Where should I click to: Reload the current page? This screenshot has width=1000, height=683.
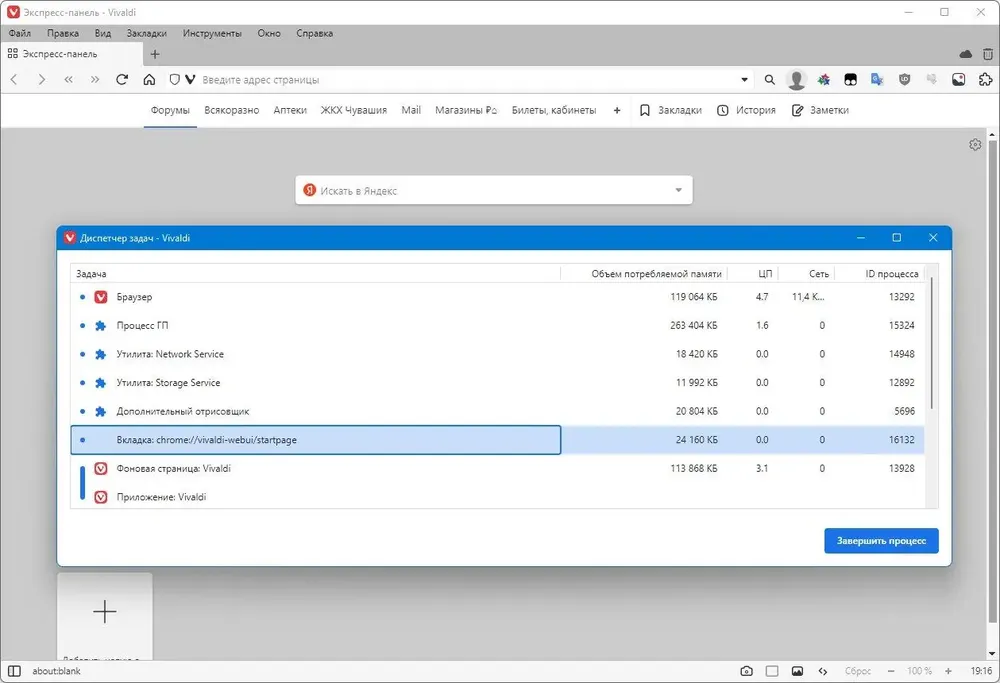(122, 80)
